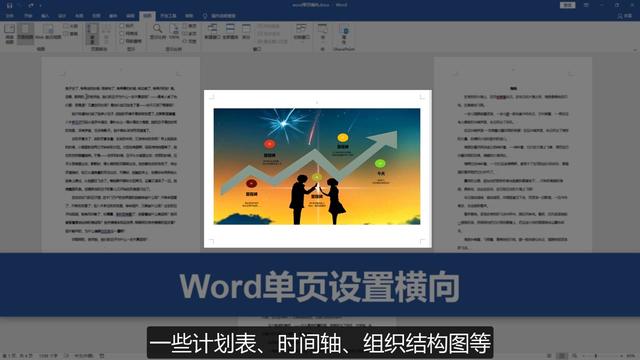Open the Switch Windows (切换窗口) dropdown

click(x=301, y=32)
